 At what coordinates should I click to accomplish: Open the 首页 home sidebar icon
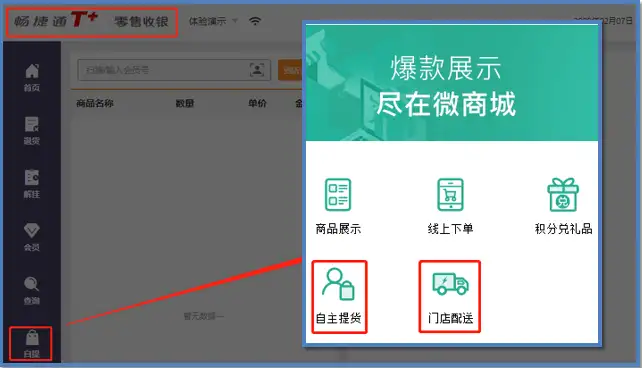pos(32,71)
